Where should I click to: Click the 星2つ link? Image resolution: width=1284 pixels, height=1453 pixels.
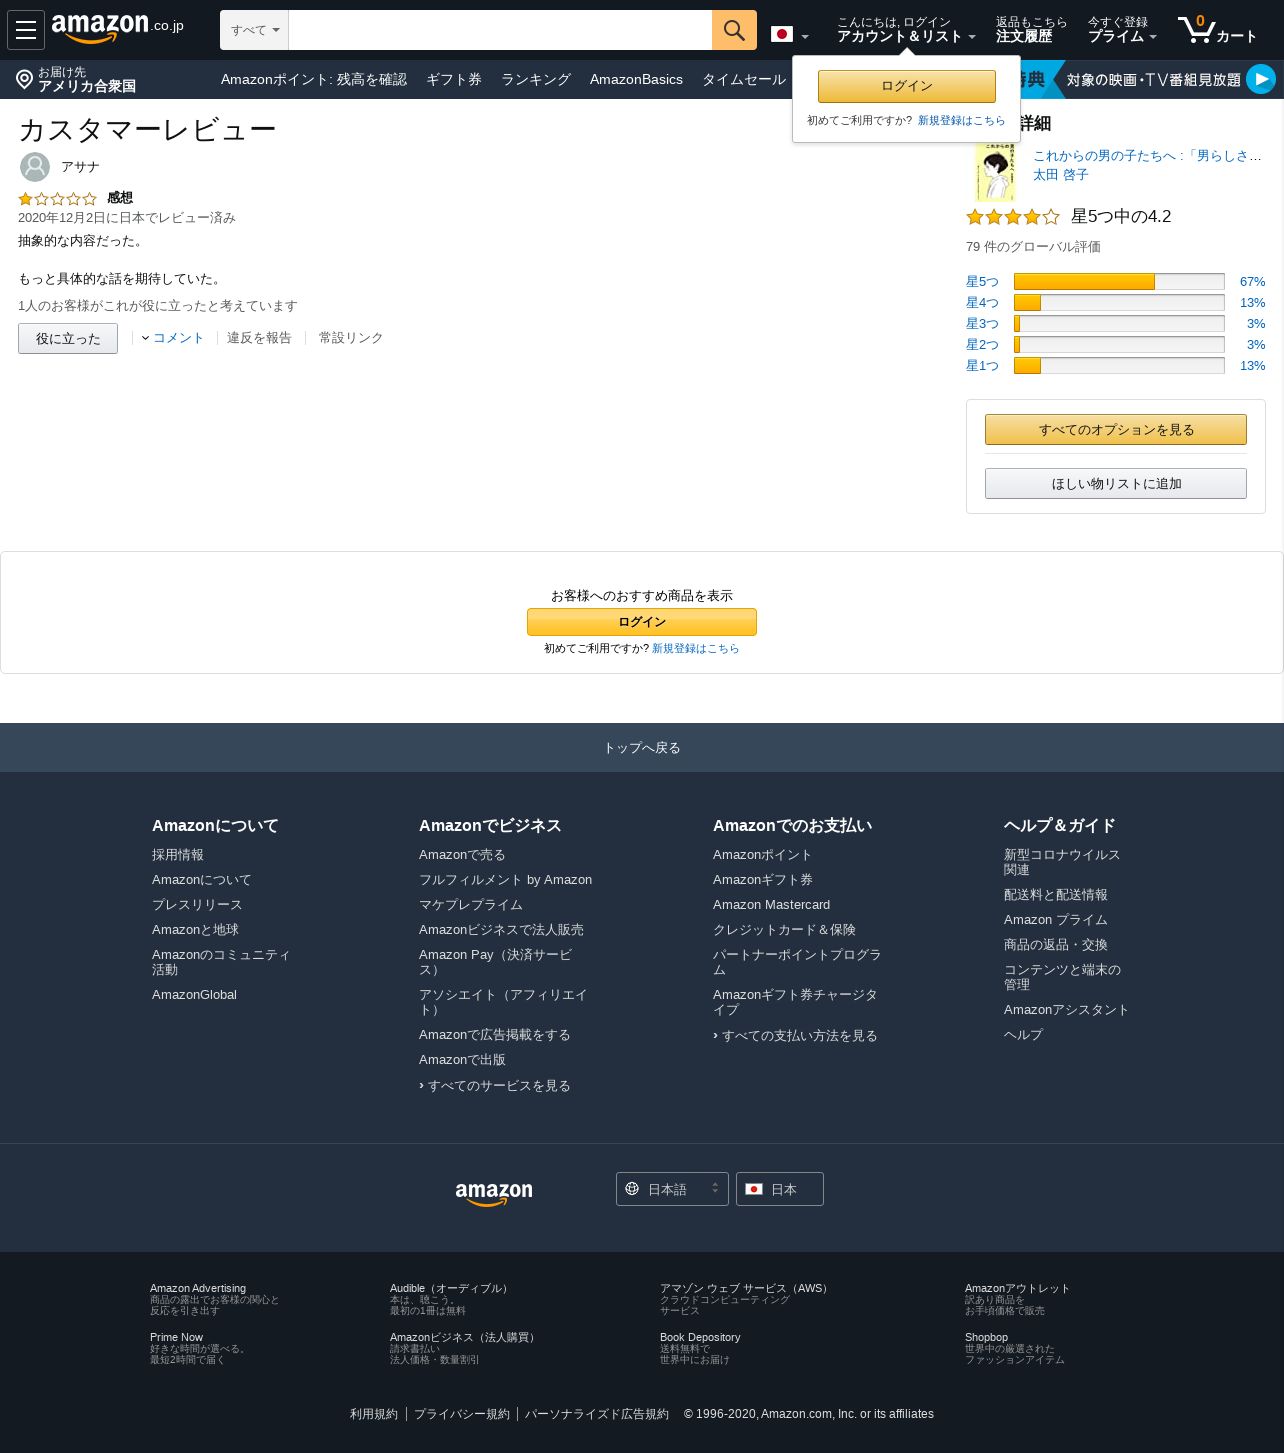[x=982, y=345]
